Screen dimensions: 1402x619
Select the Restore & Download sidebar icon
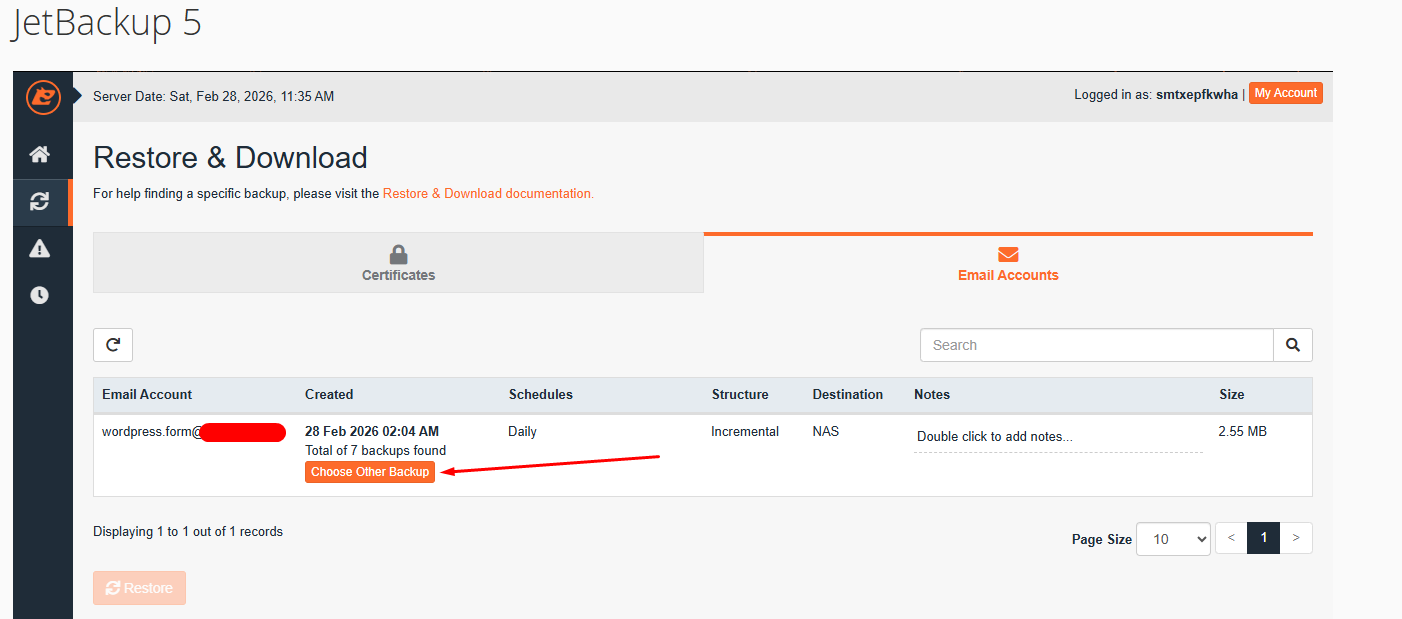coord(40,202)
